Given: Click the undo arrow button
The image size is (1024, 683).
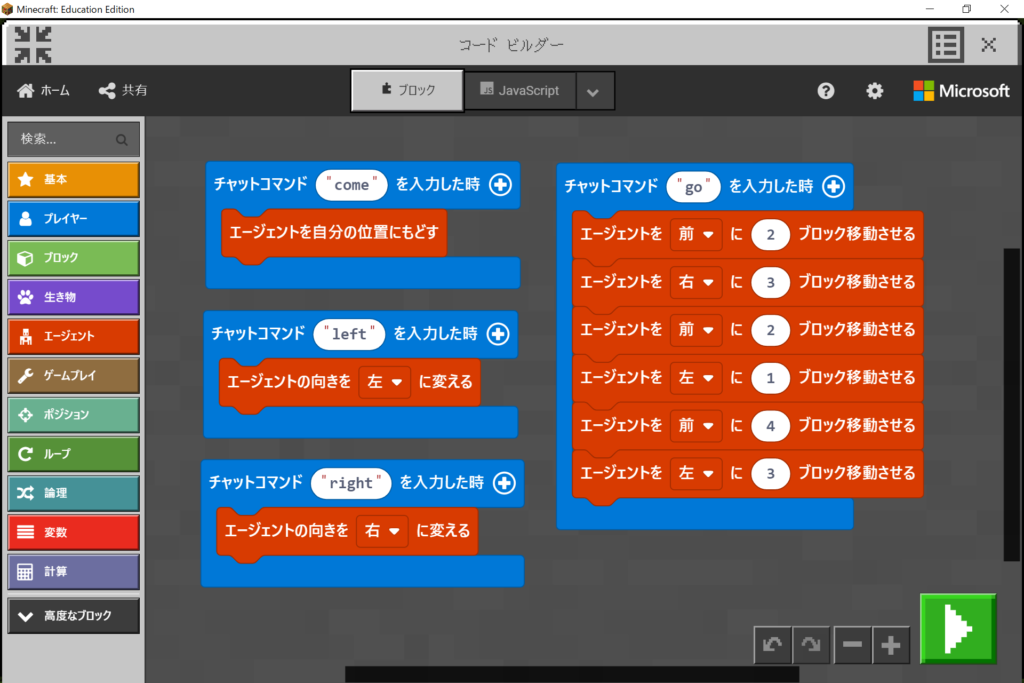Looking at the screenshot, I should 772,646.
